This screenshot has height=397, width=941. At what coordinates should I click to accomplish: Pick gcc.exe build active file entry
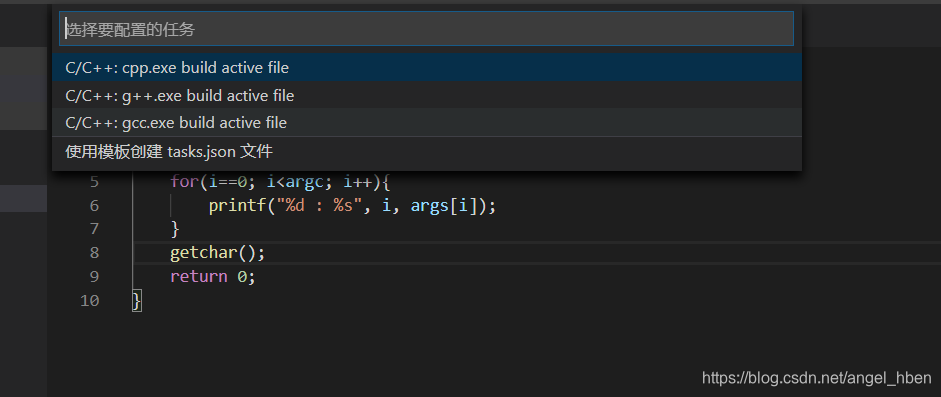tap(427, 122)
